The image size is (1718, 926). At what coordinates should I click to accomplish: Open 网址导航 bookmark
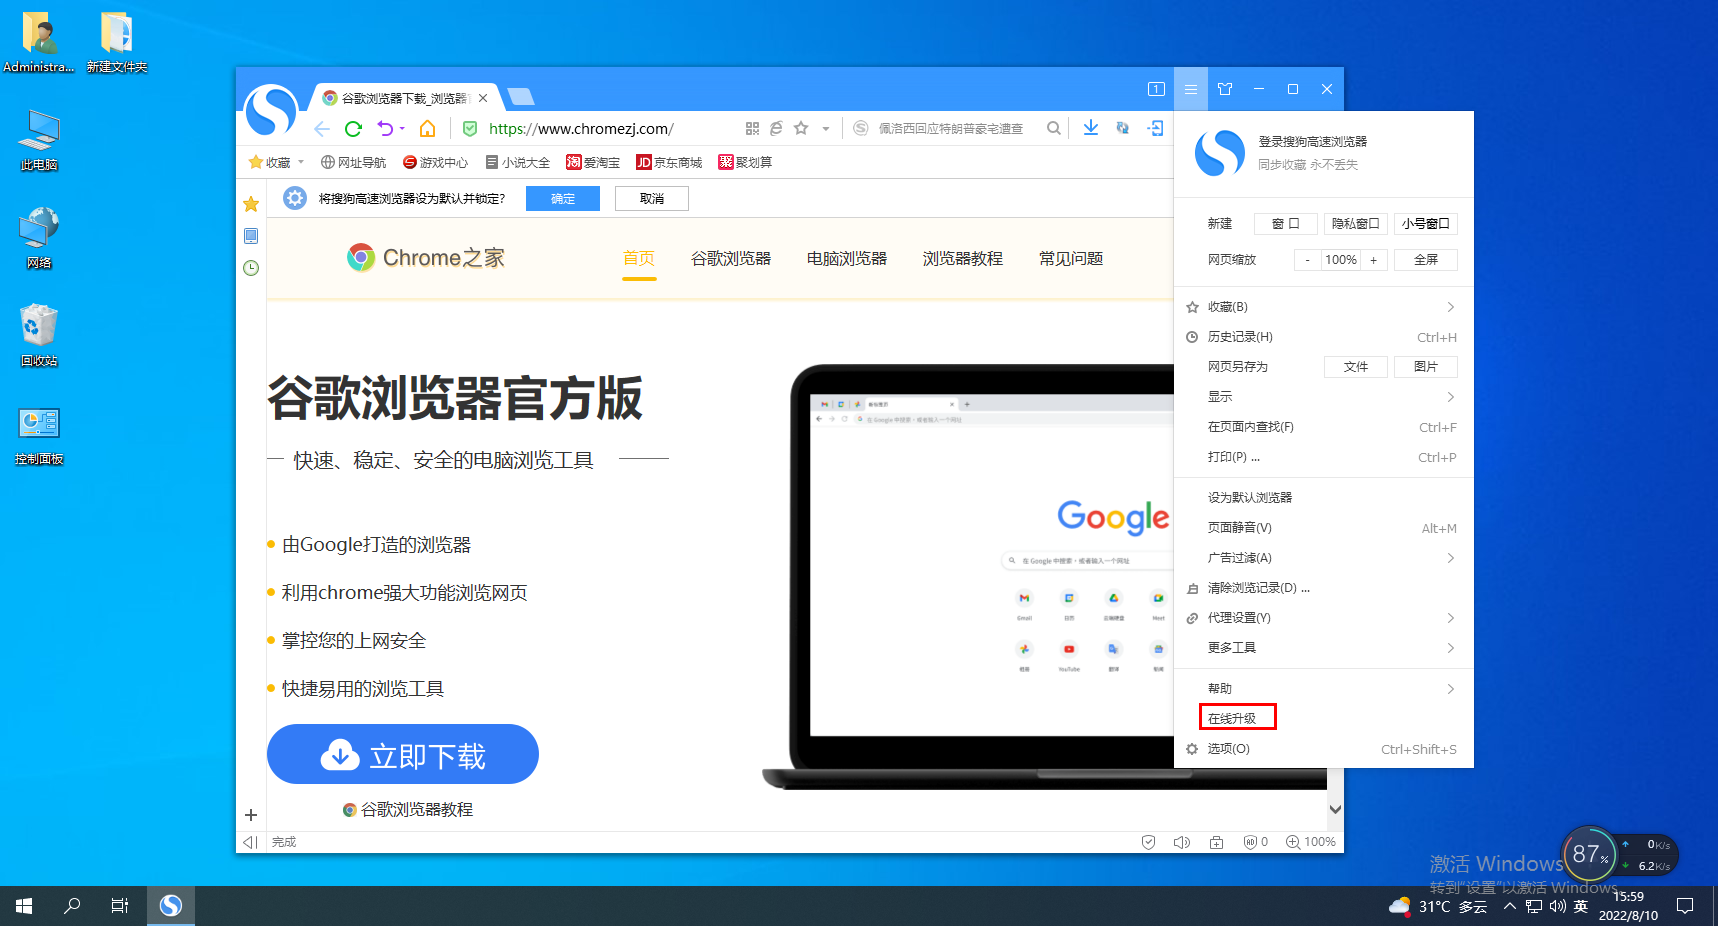coord(353,162)
